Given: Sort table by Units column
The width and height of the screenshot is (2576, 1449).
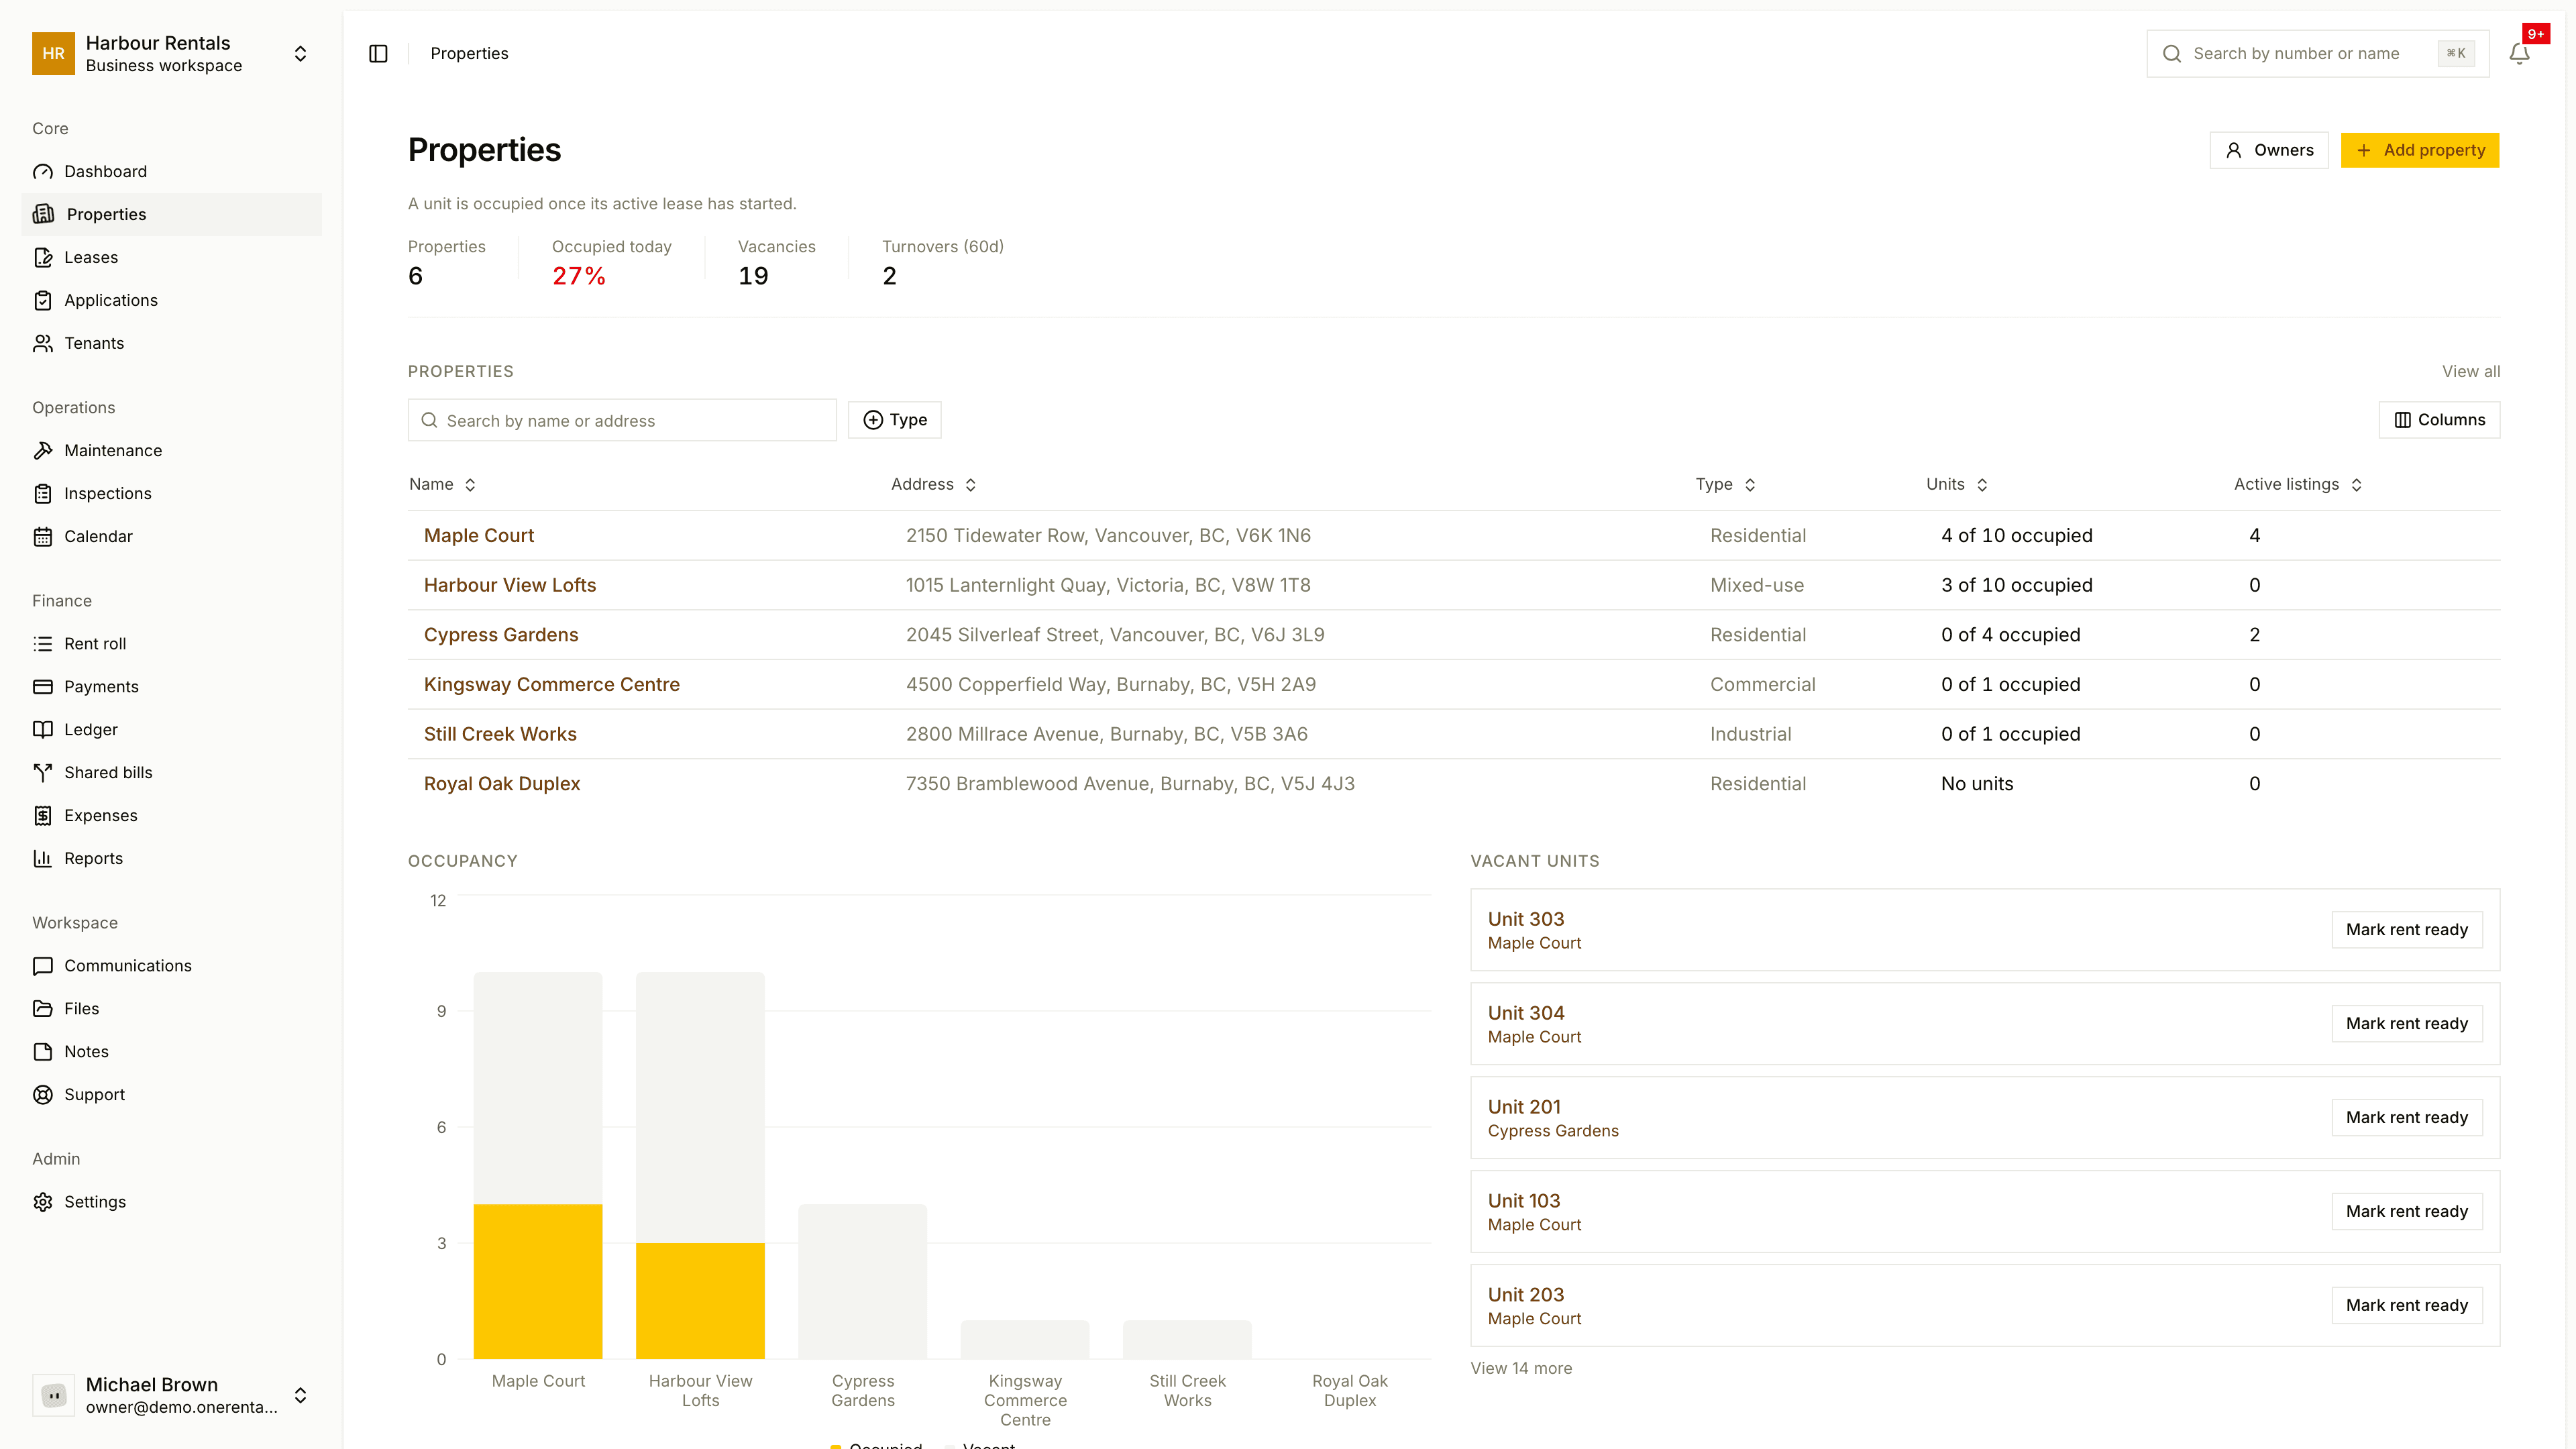Looking at the screenshot, I should pos(1957,484).
